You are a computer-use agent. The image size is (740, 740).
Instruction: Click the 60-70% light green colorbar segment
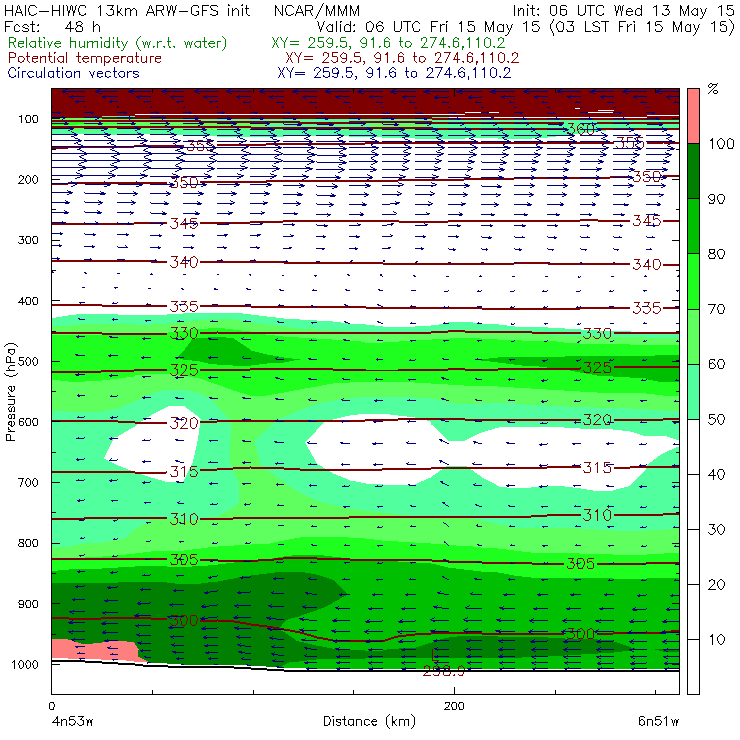(x=693, y=336)
